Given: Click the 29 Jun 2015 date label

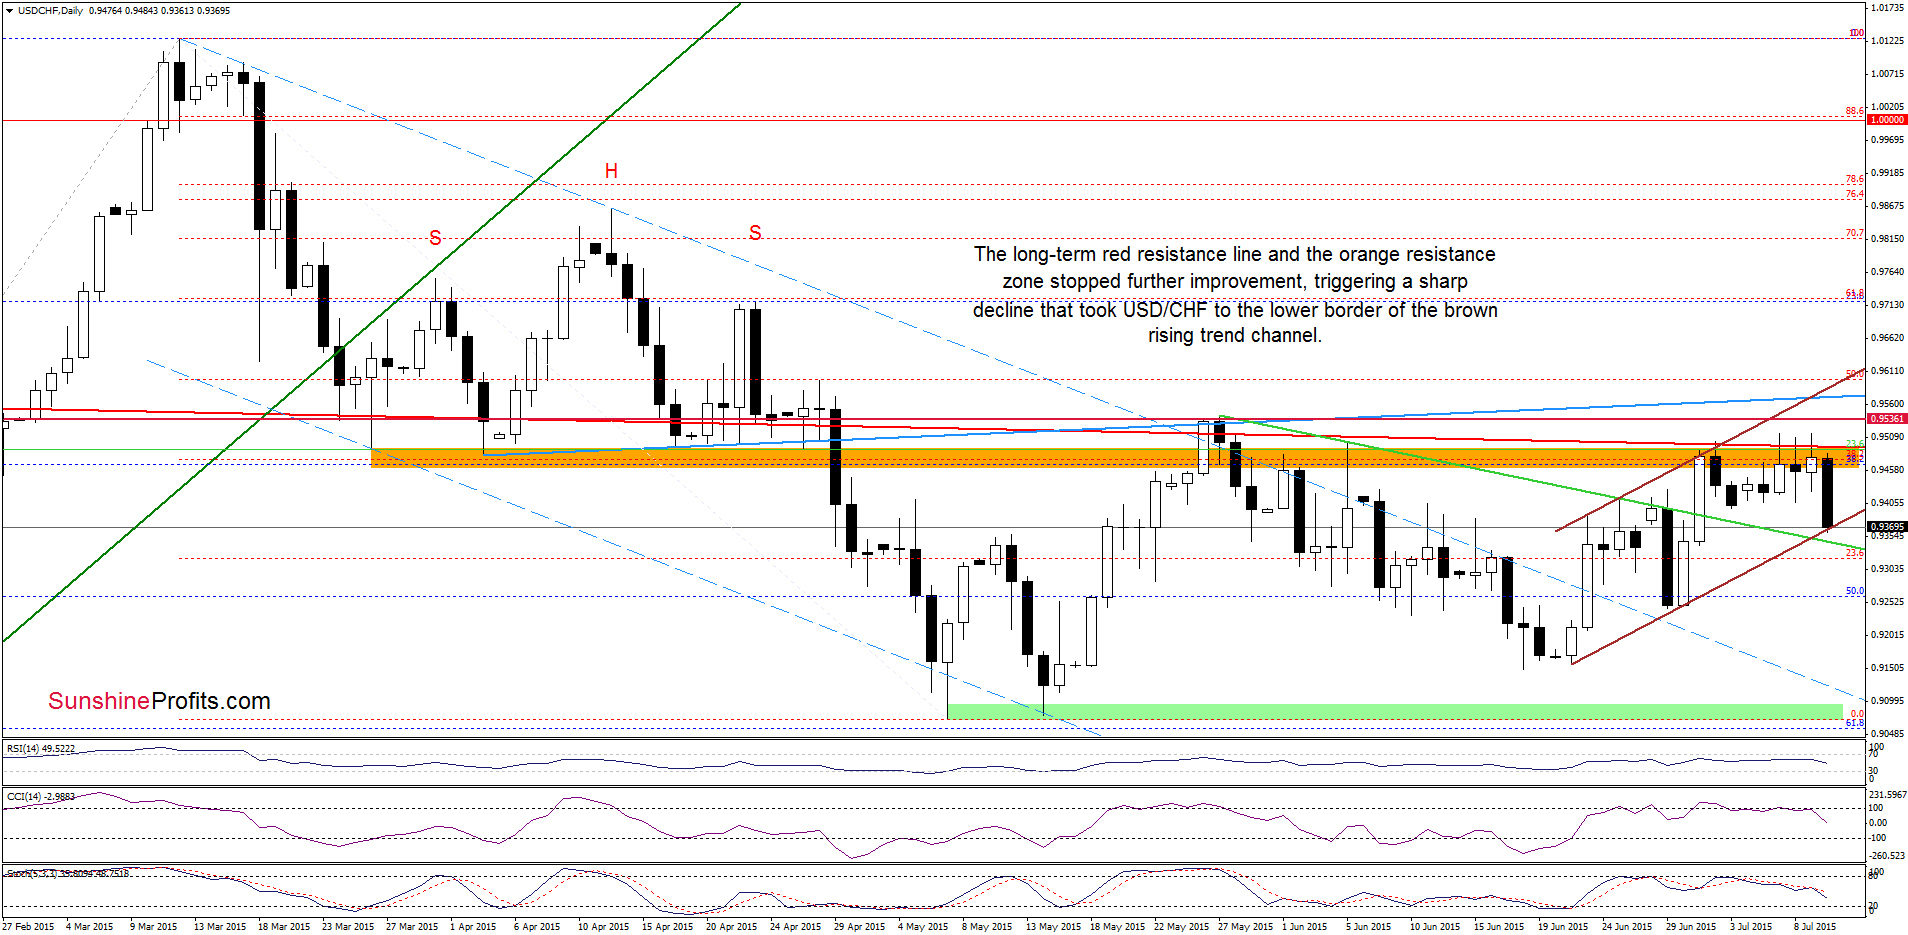Looking at the screenshot, I should click(1691, 927).
